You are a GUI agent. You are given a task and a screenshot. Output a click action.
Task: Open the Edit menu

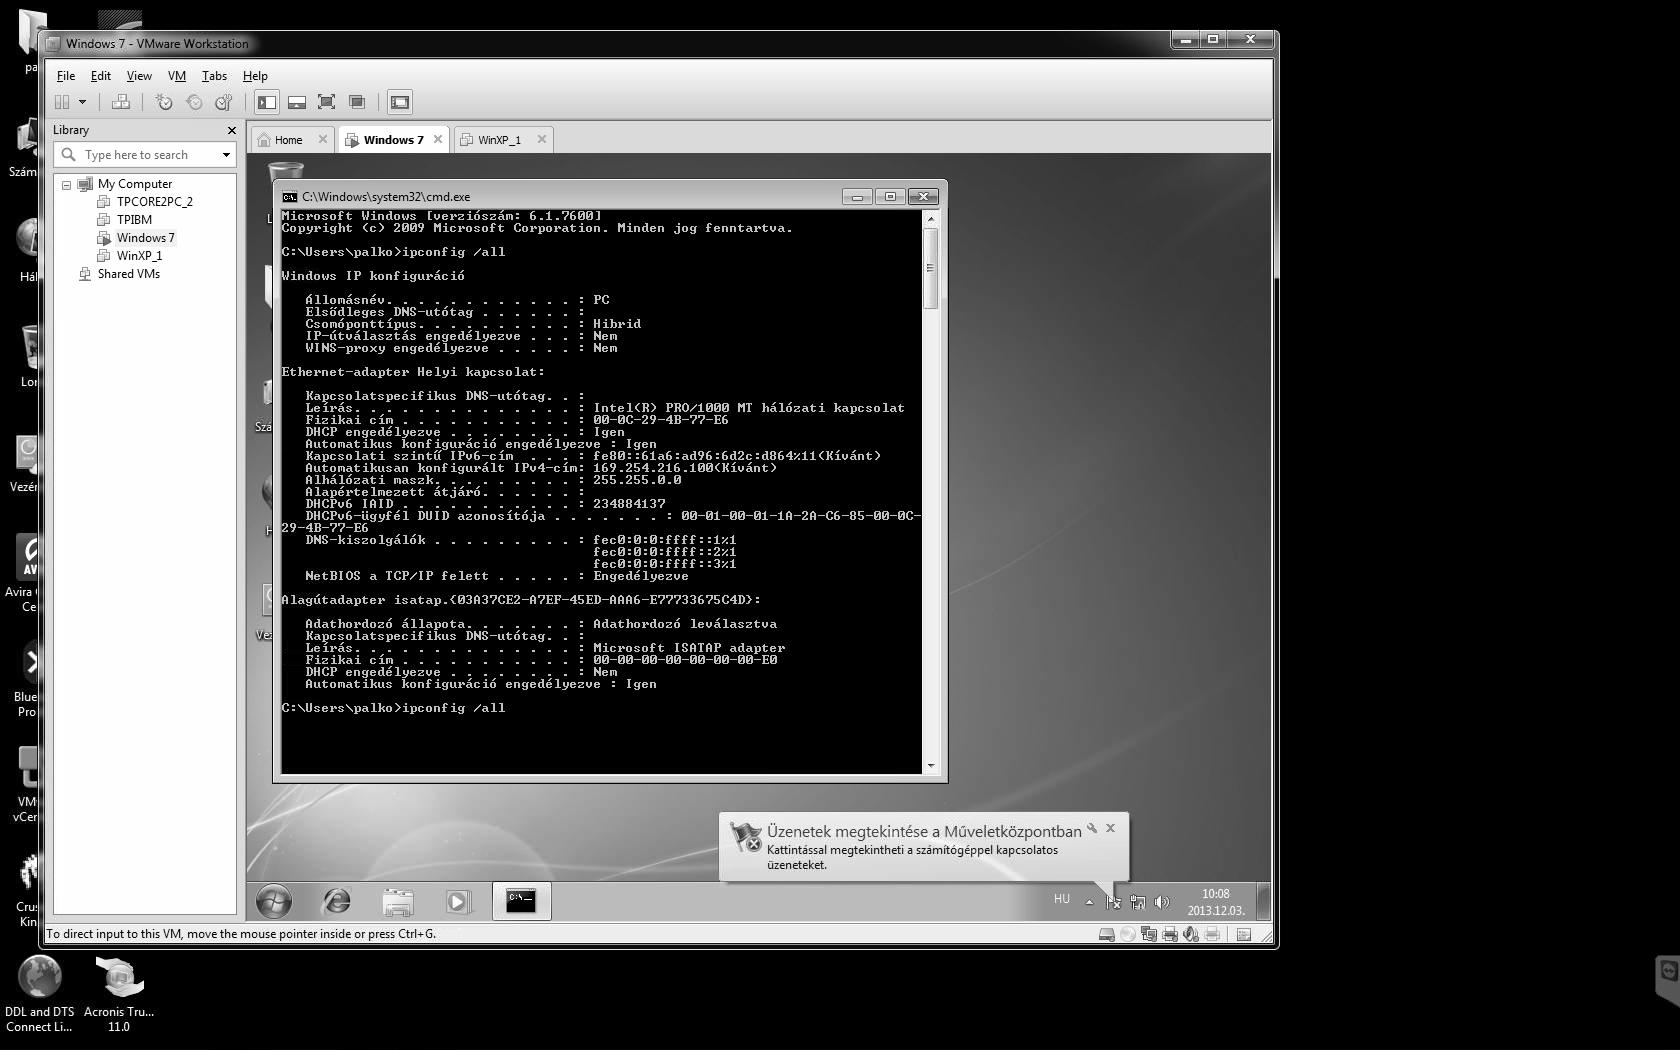101,76
